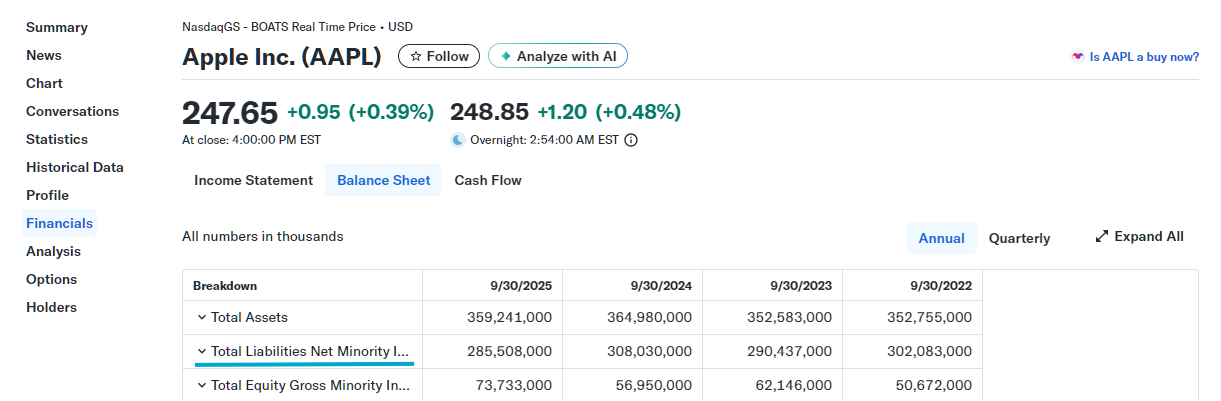This screenshot has width=1221, height=401.
Task: Select Financials in the sidebar
Action: click(x=59, y=223)
